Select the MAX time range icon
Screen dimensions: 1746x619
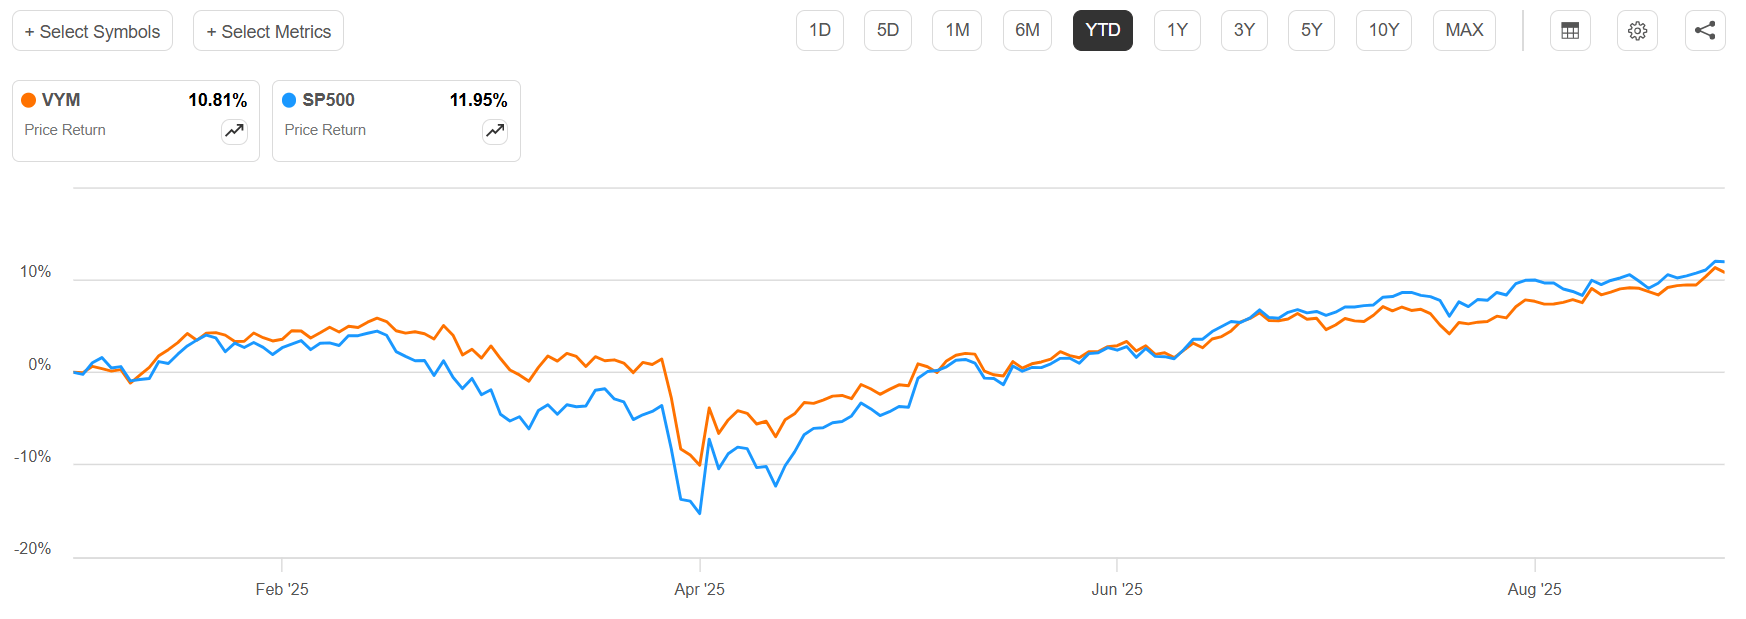click(1464, 30)
